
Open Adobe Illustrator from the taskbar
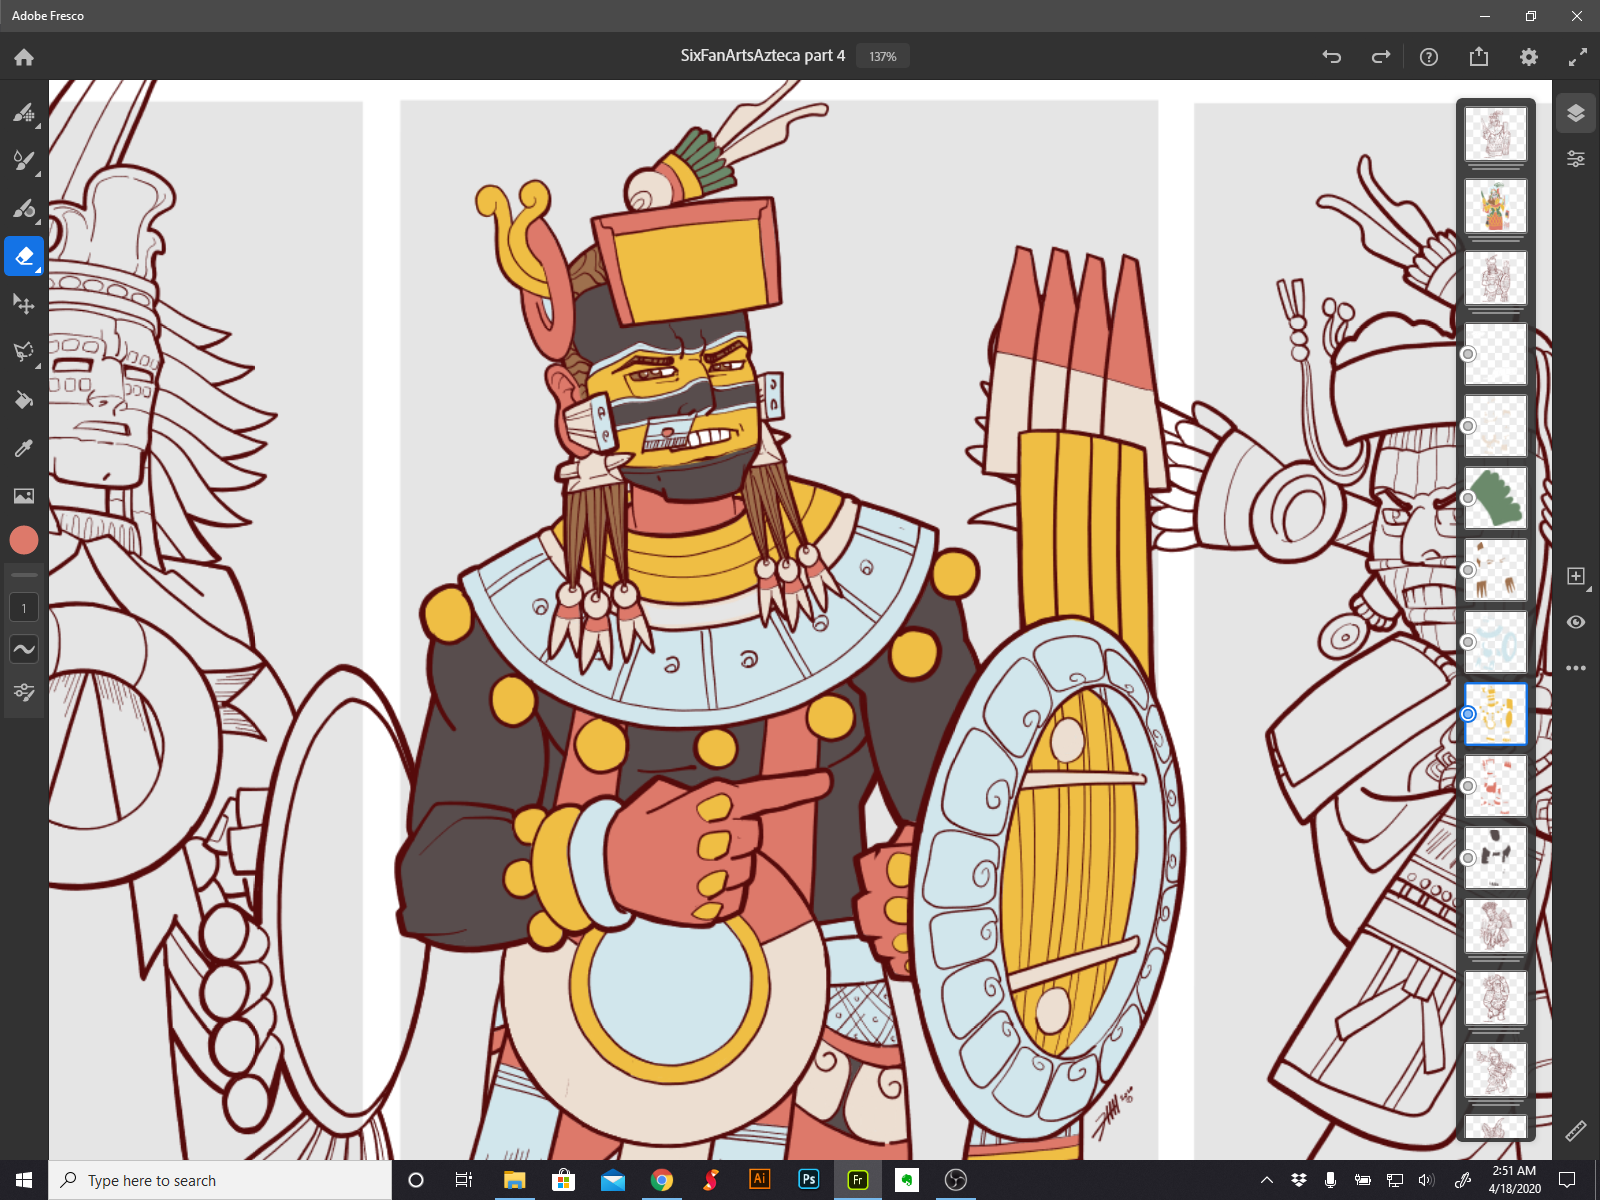click(x=760, y=1180)
